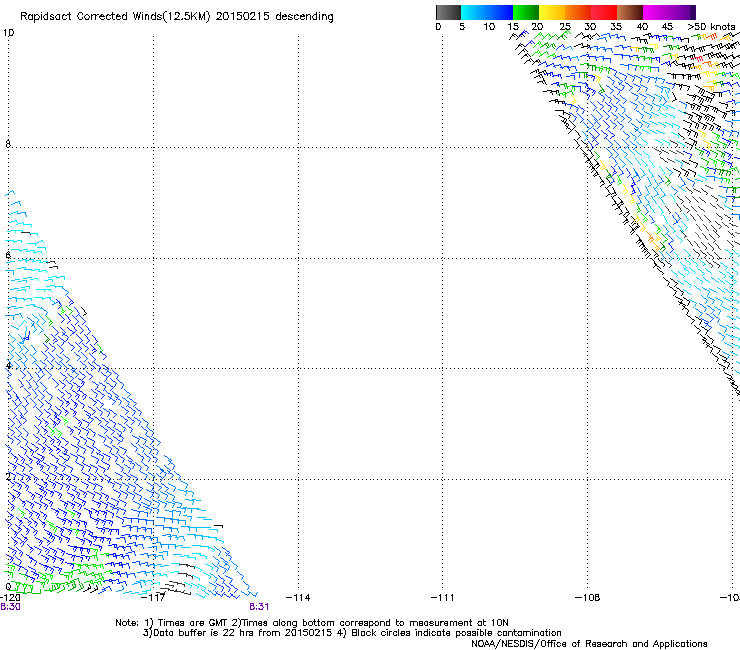Click the latitude axis label '2'
This screenshot has width=740, height=650.
[x=8, y=476]
